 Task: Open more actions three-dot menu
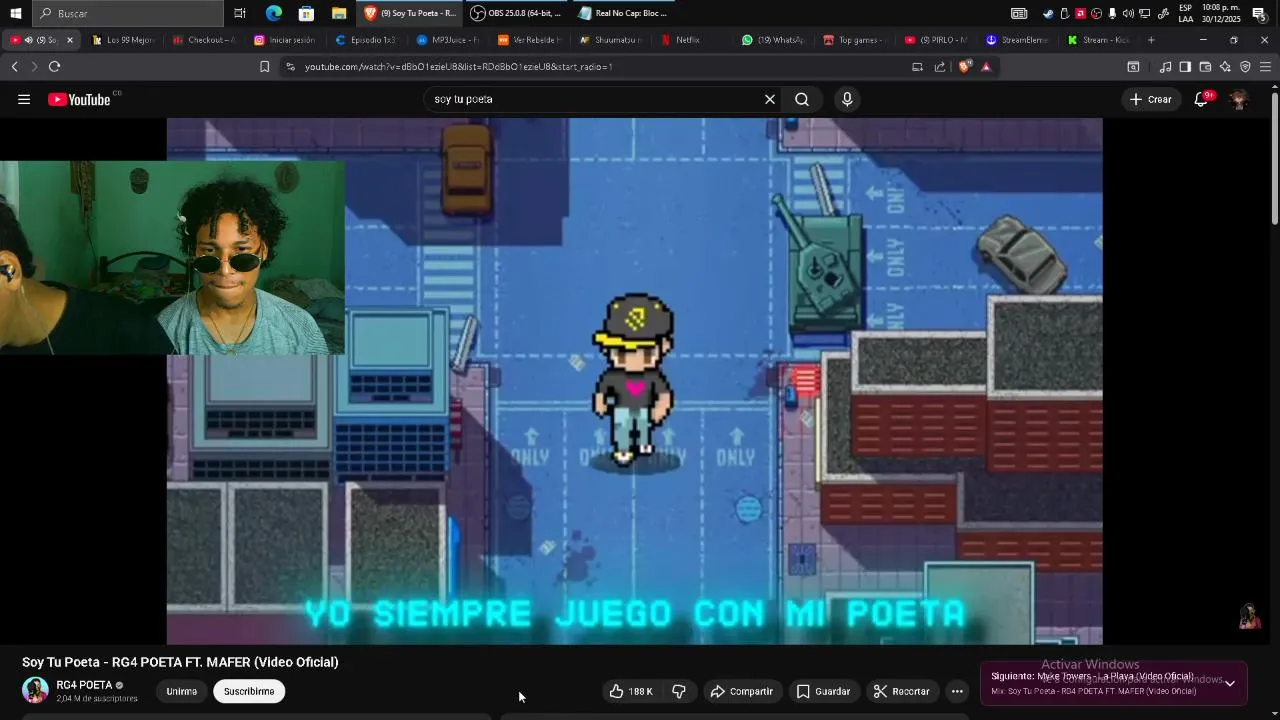[x=957, y=691]
